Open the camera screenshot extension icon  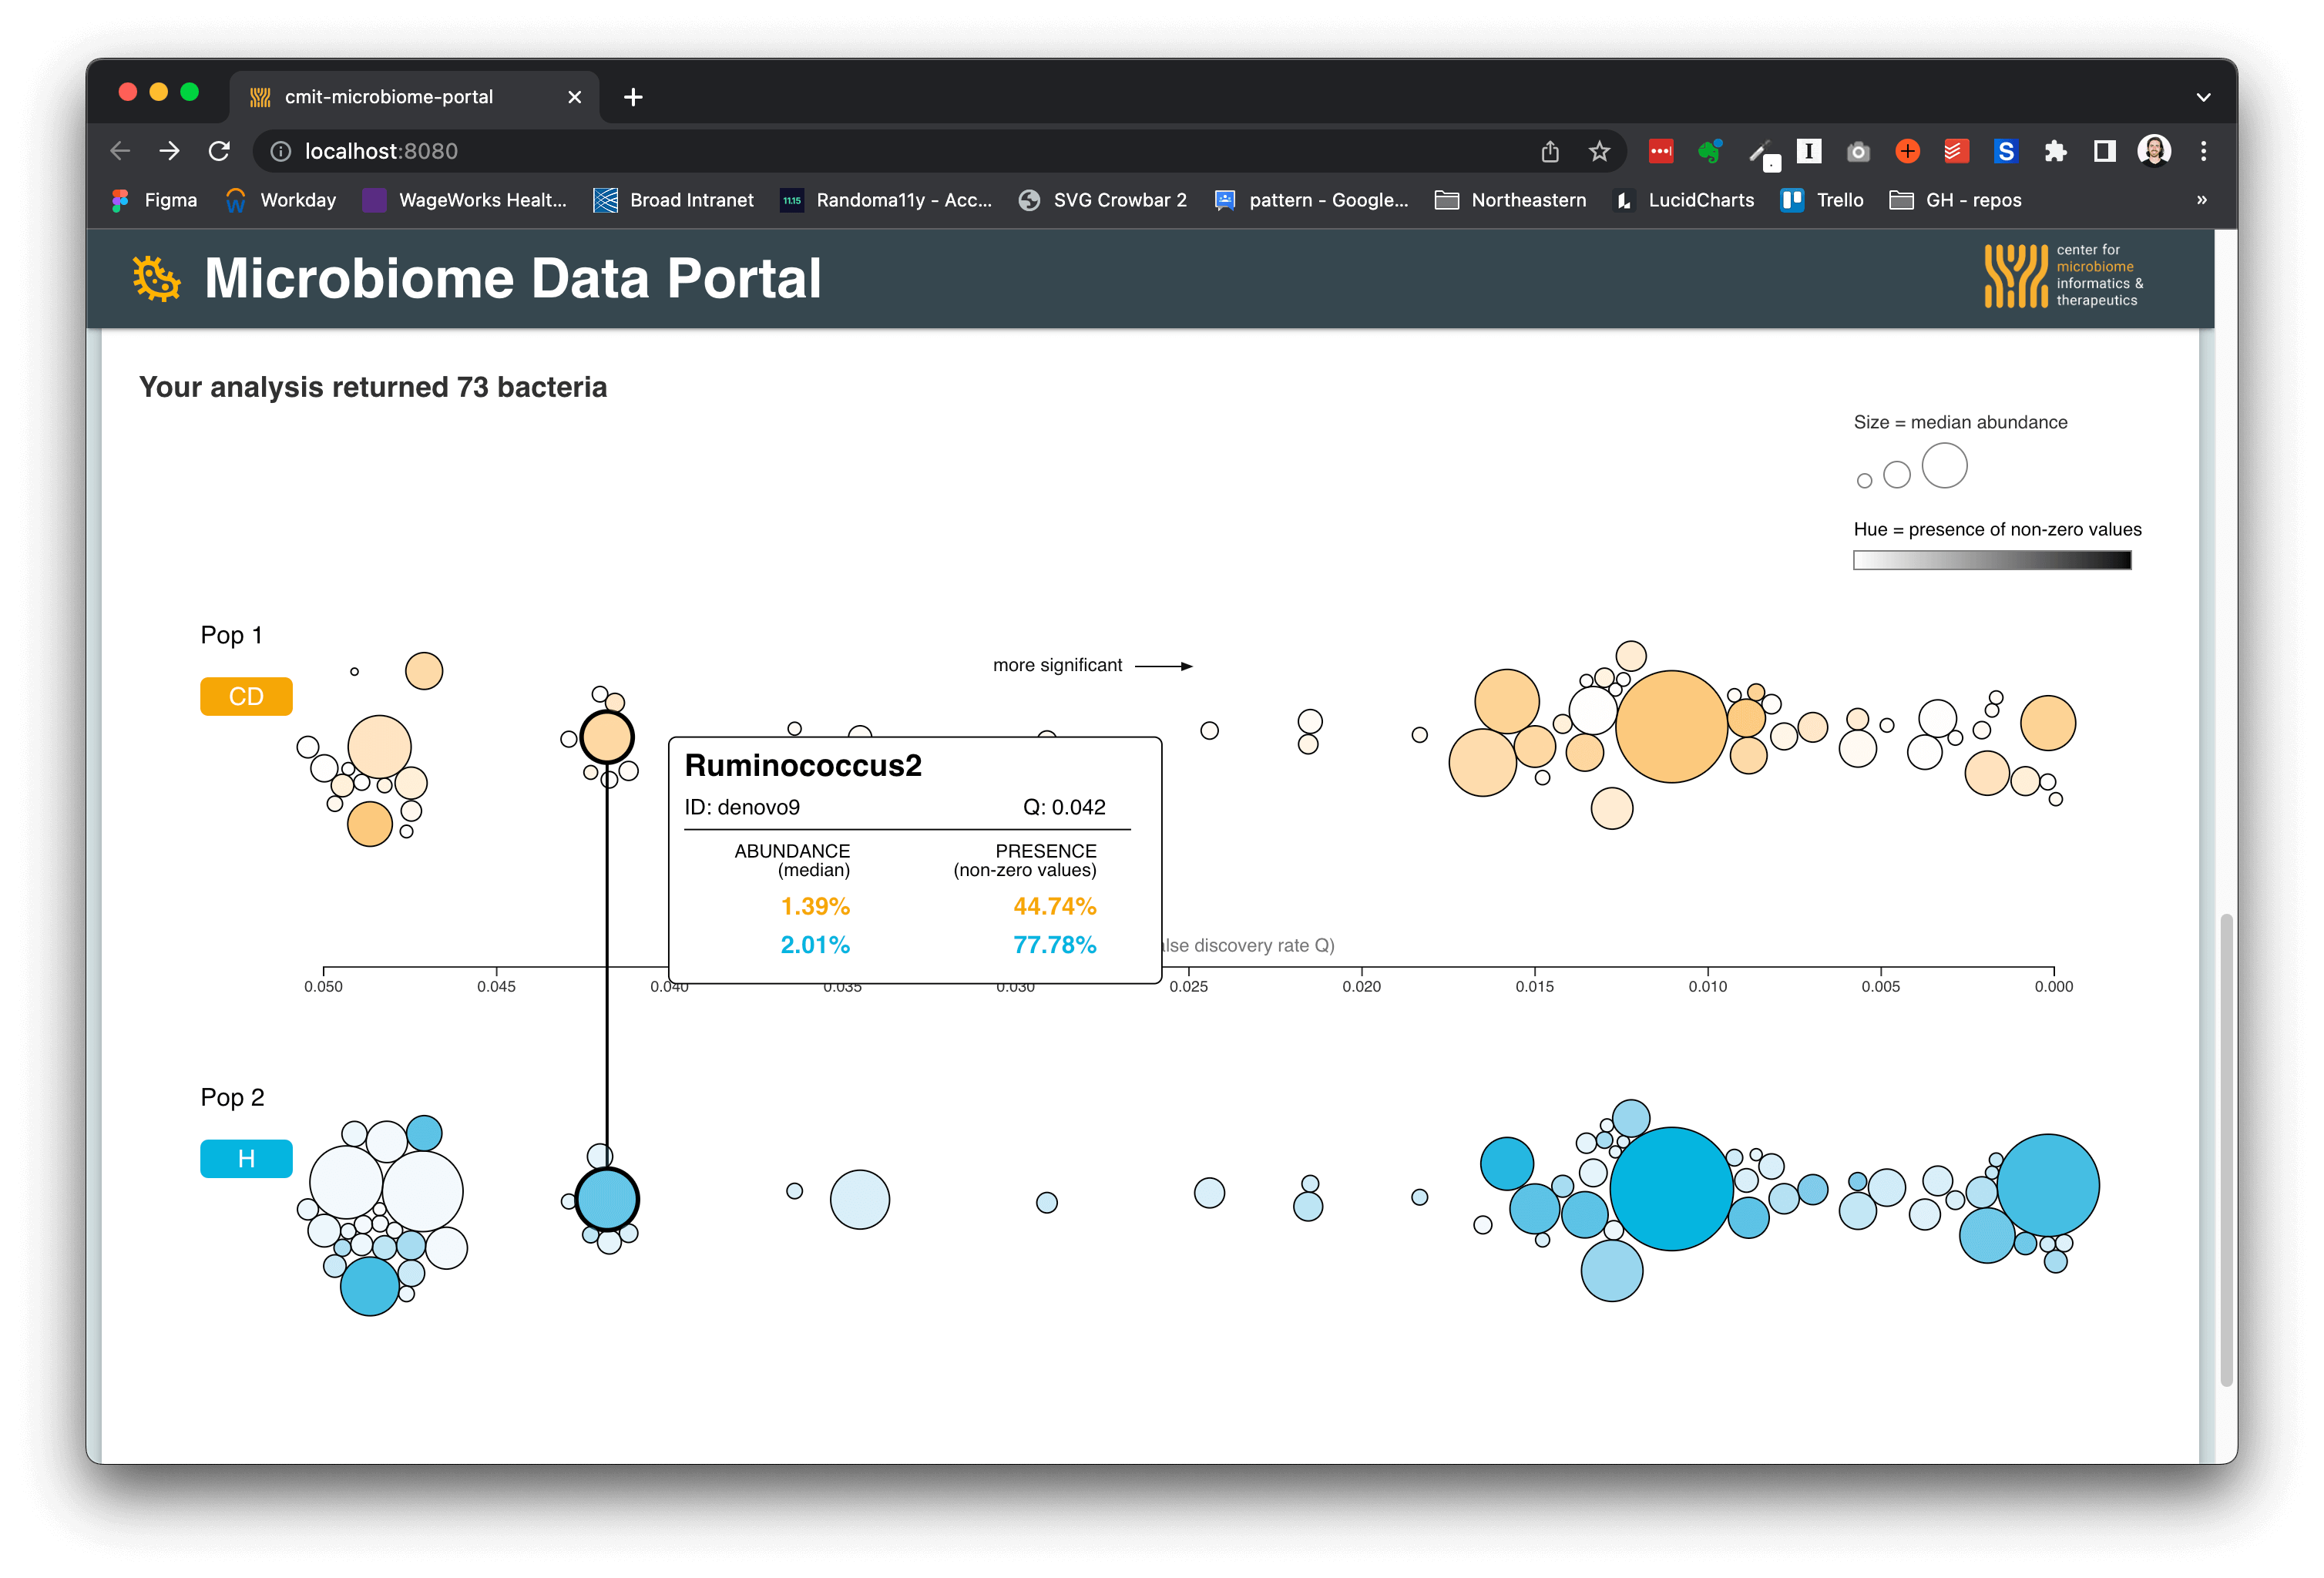[x=1858, y=151]
